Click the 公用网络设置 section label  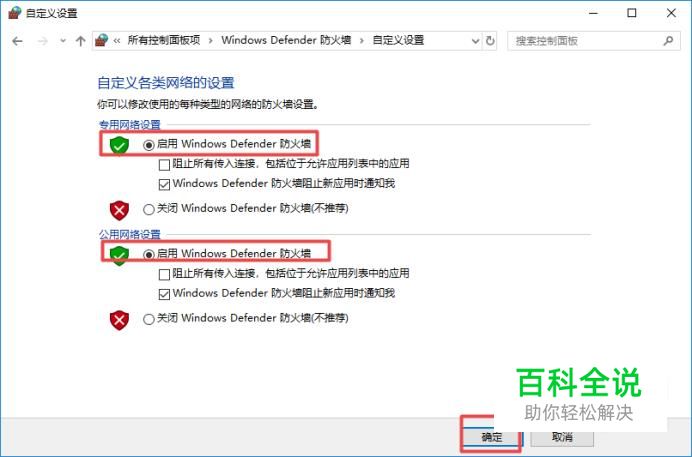click(130, 234)
